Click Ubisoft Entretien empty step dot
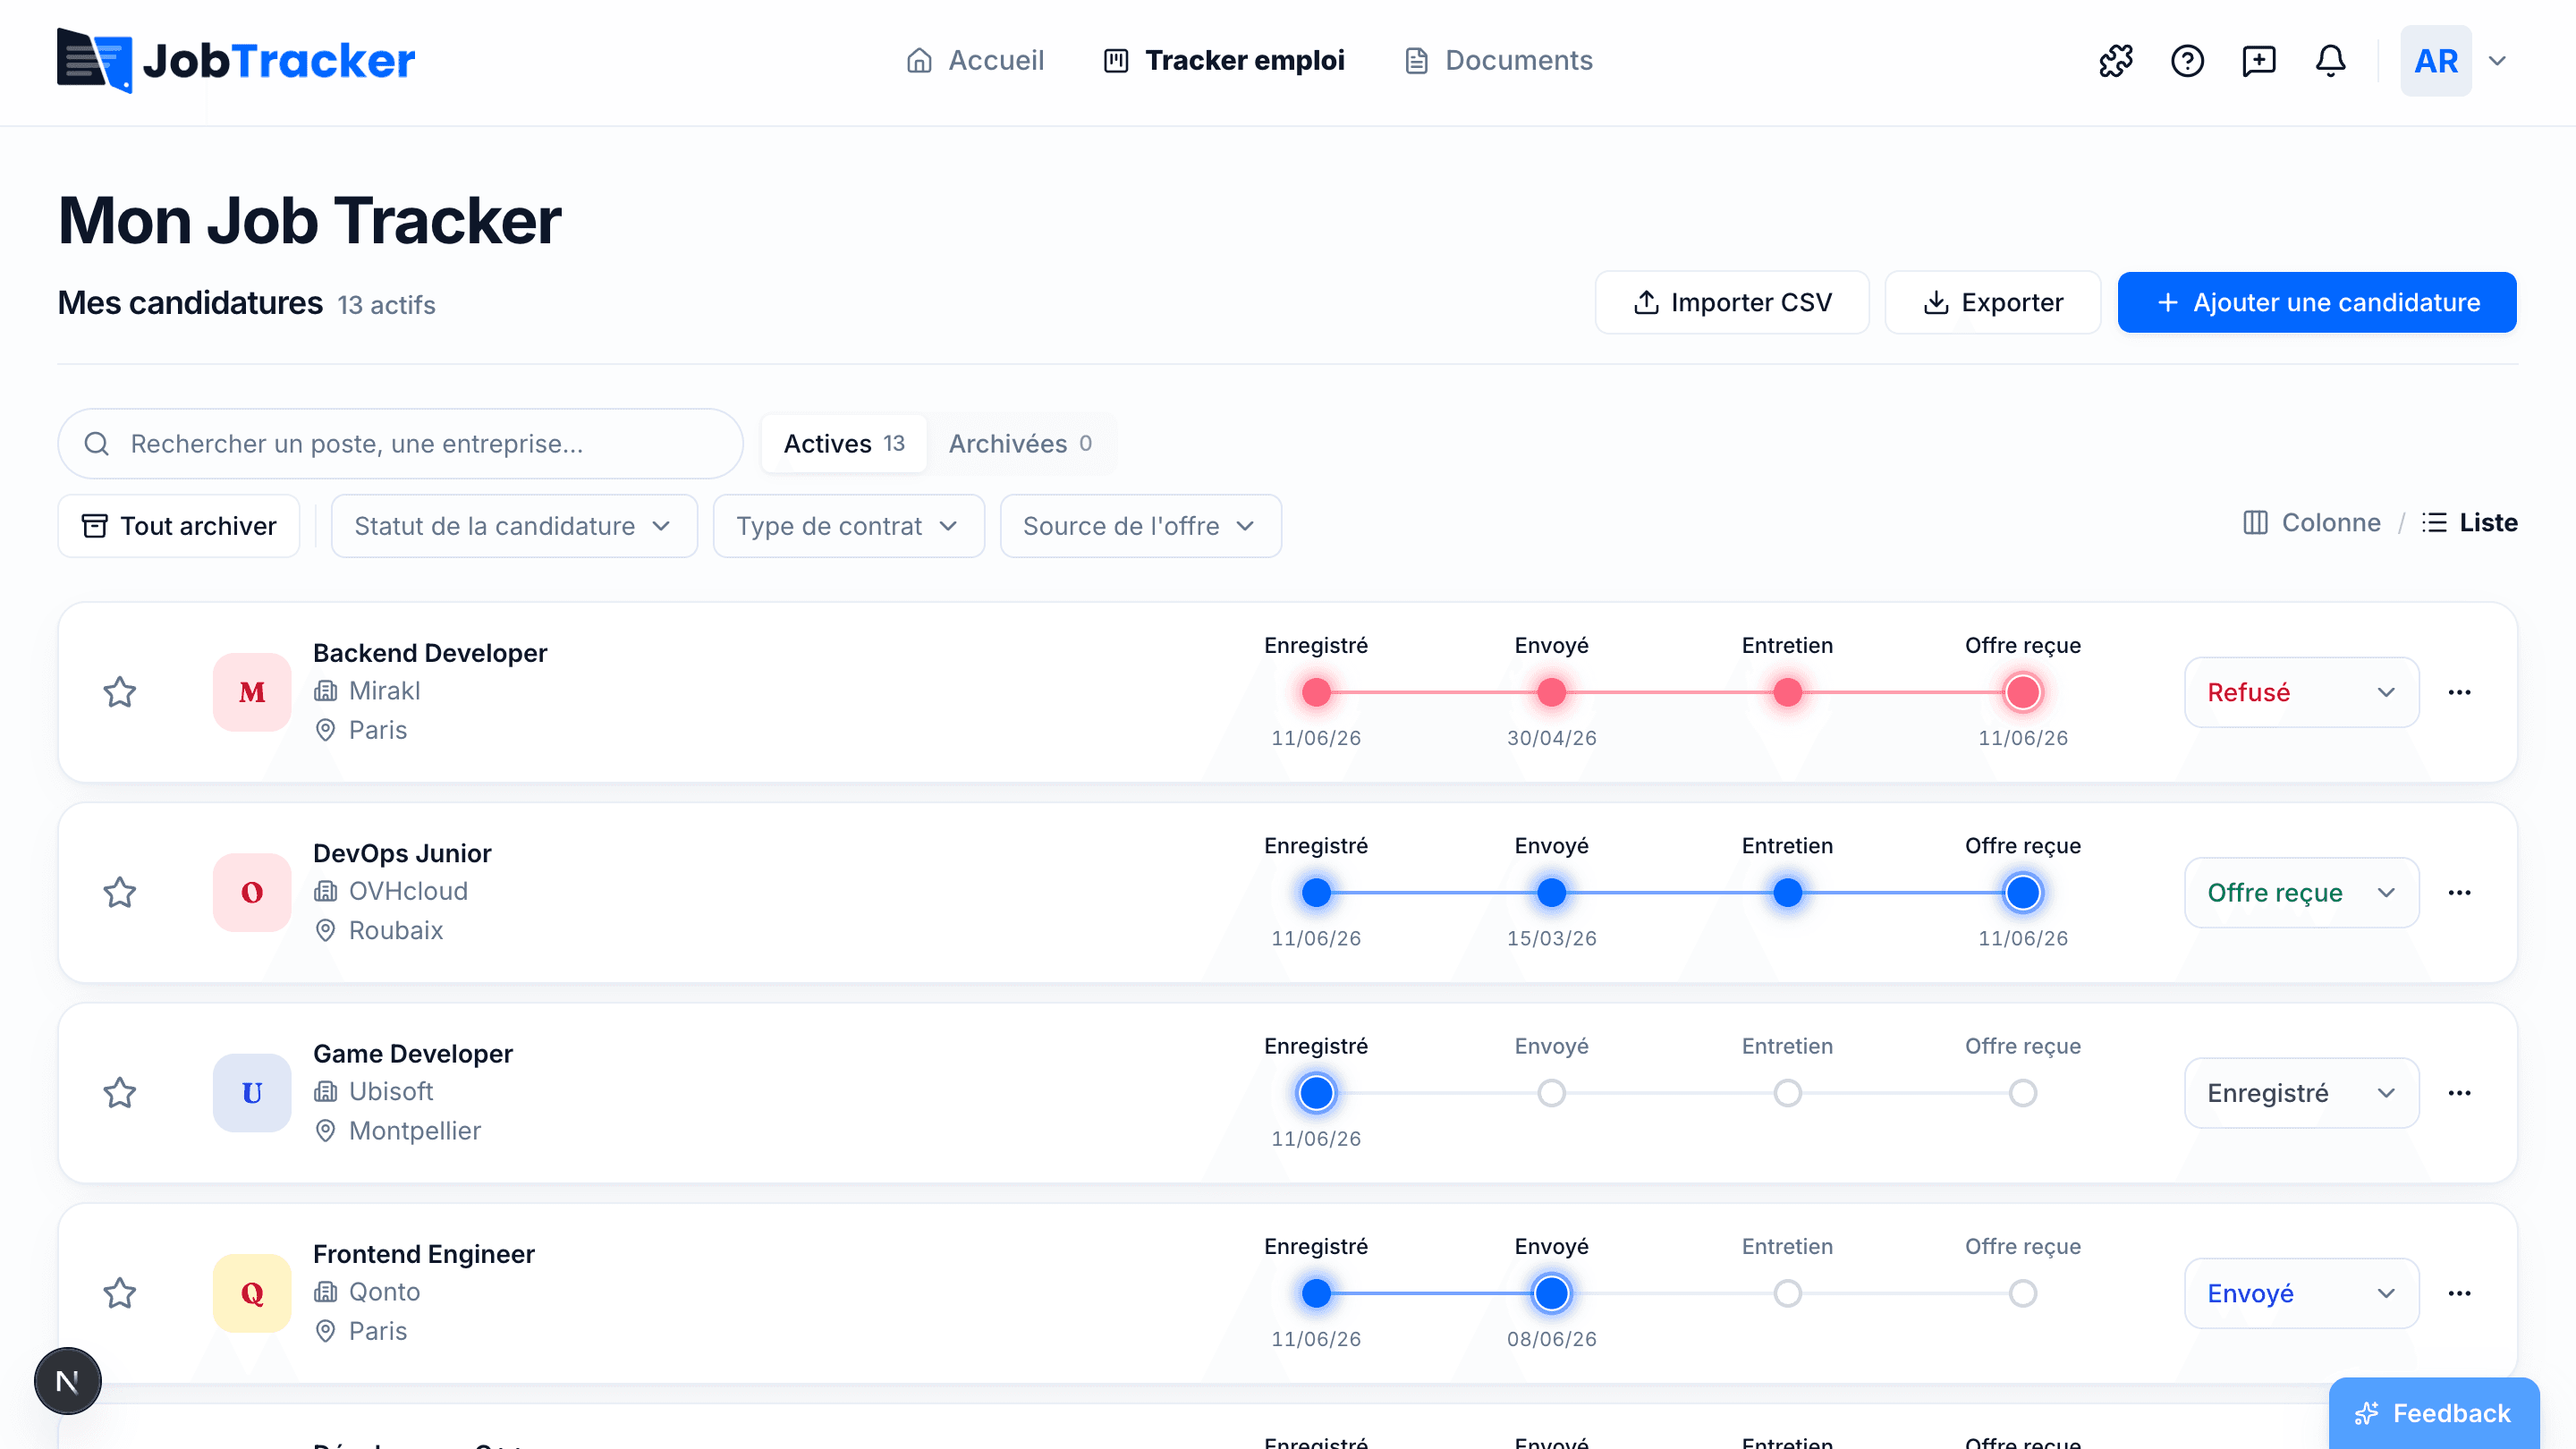The image size is (2576, 1449). [x=1788, y=1093]
